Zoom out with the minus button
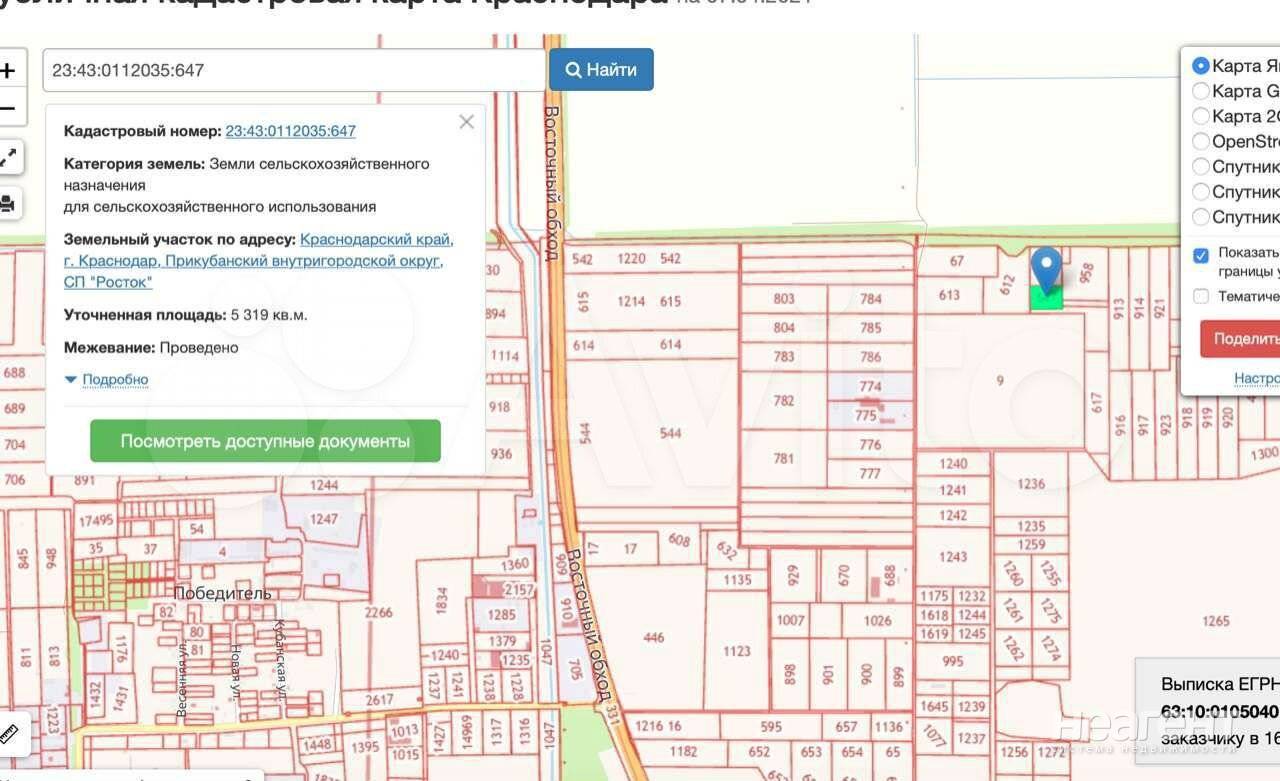 (x=8, y=108)
